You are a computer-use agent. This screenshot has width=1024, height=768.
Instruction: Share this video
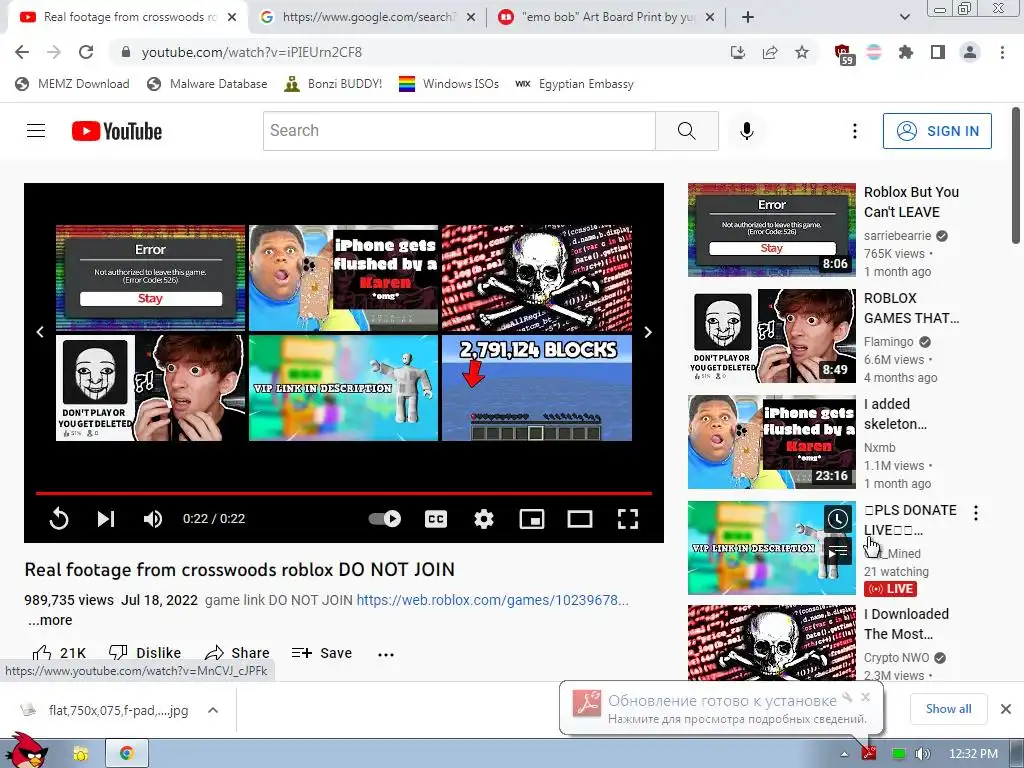pos(236,653)
